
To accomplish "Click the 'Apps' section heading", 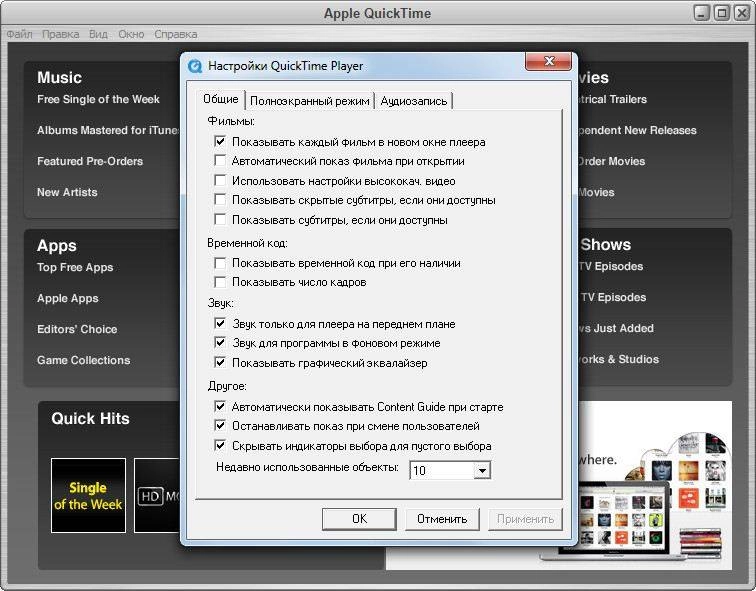I will point(57,245).
